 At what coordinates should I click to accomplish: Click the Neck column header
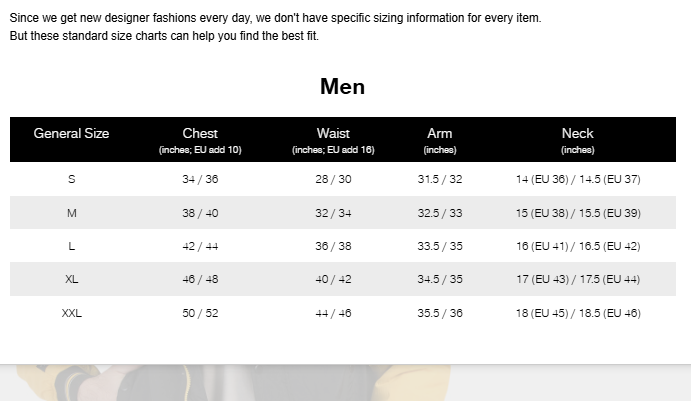tap(577, 134)
